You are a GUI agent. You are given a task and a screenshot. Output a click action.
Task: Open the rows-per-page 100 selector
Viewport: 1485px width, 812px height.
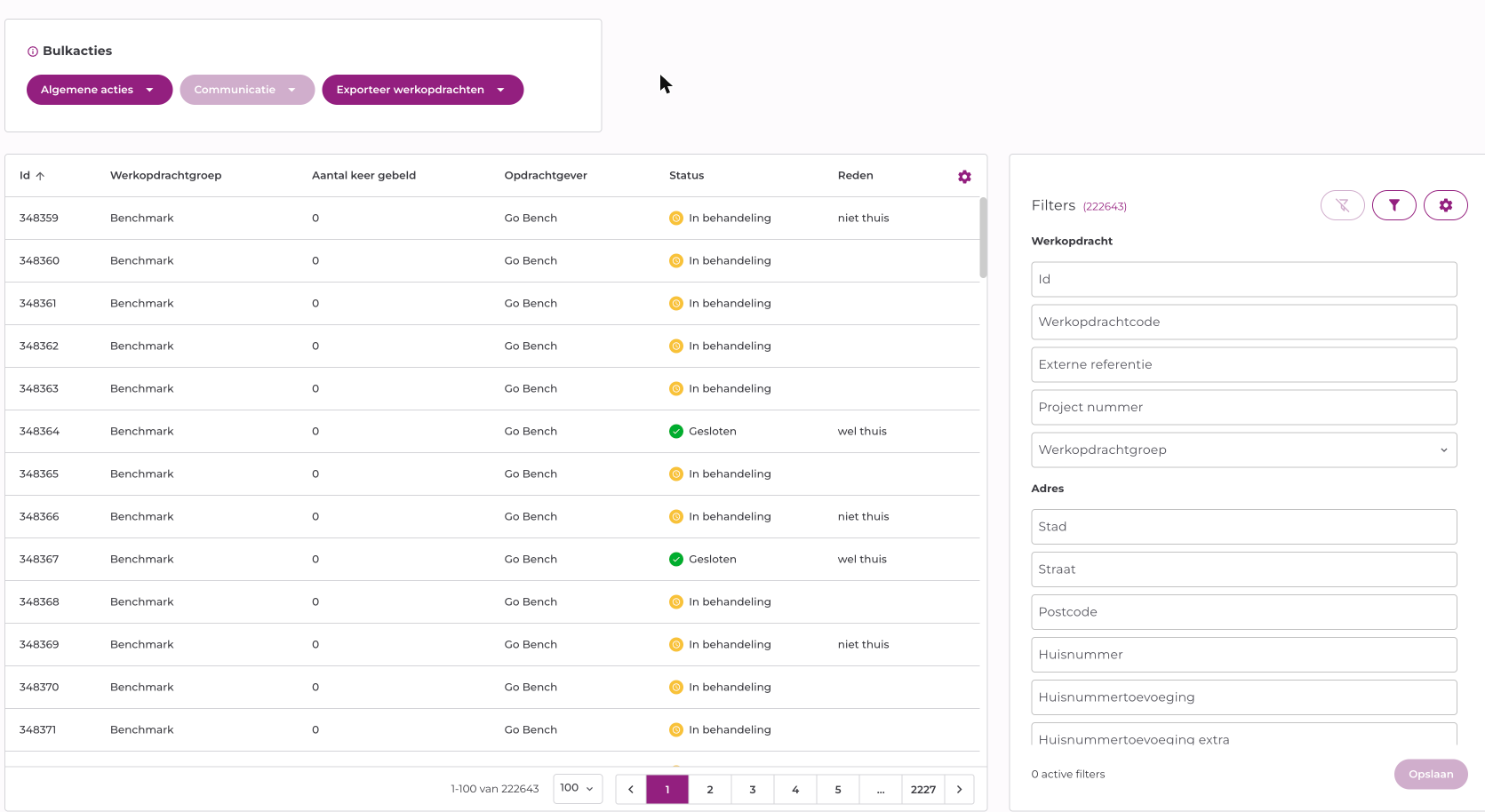point(578,788)
